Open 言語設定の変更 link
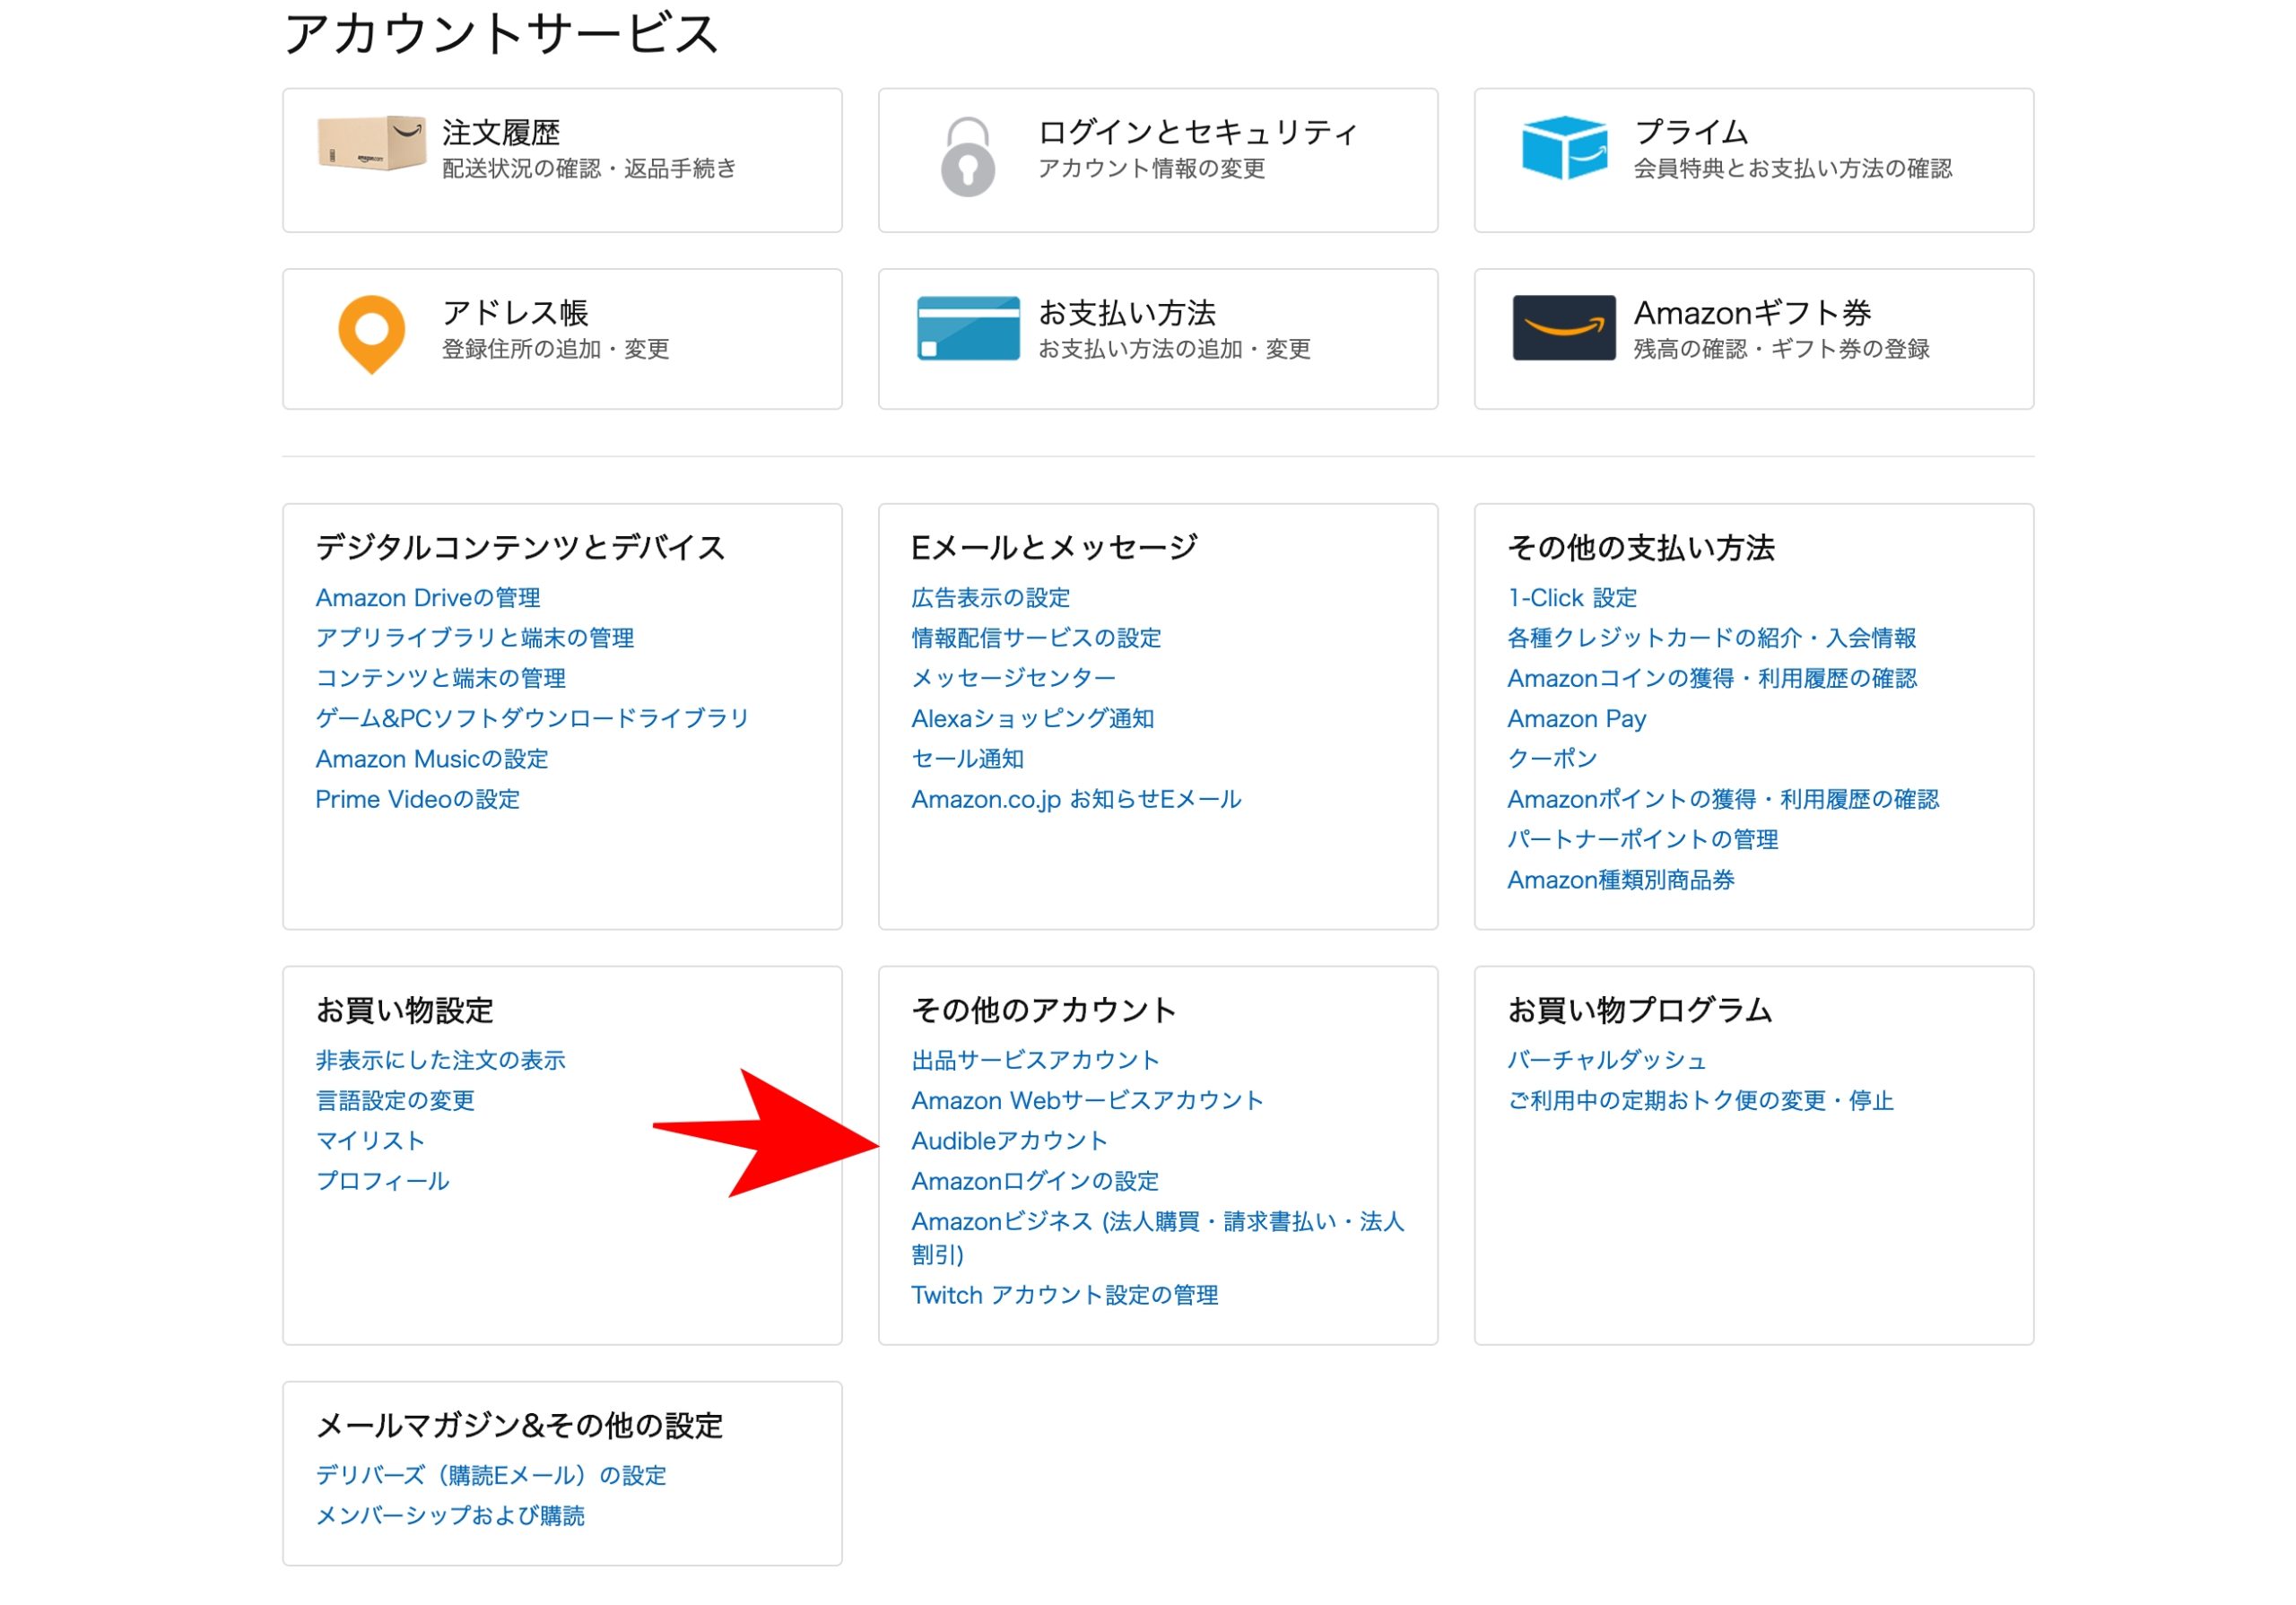Viewport: 2296px width, 1605px height. point(395,1100)
